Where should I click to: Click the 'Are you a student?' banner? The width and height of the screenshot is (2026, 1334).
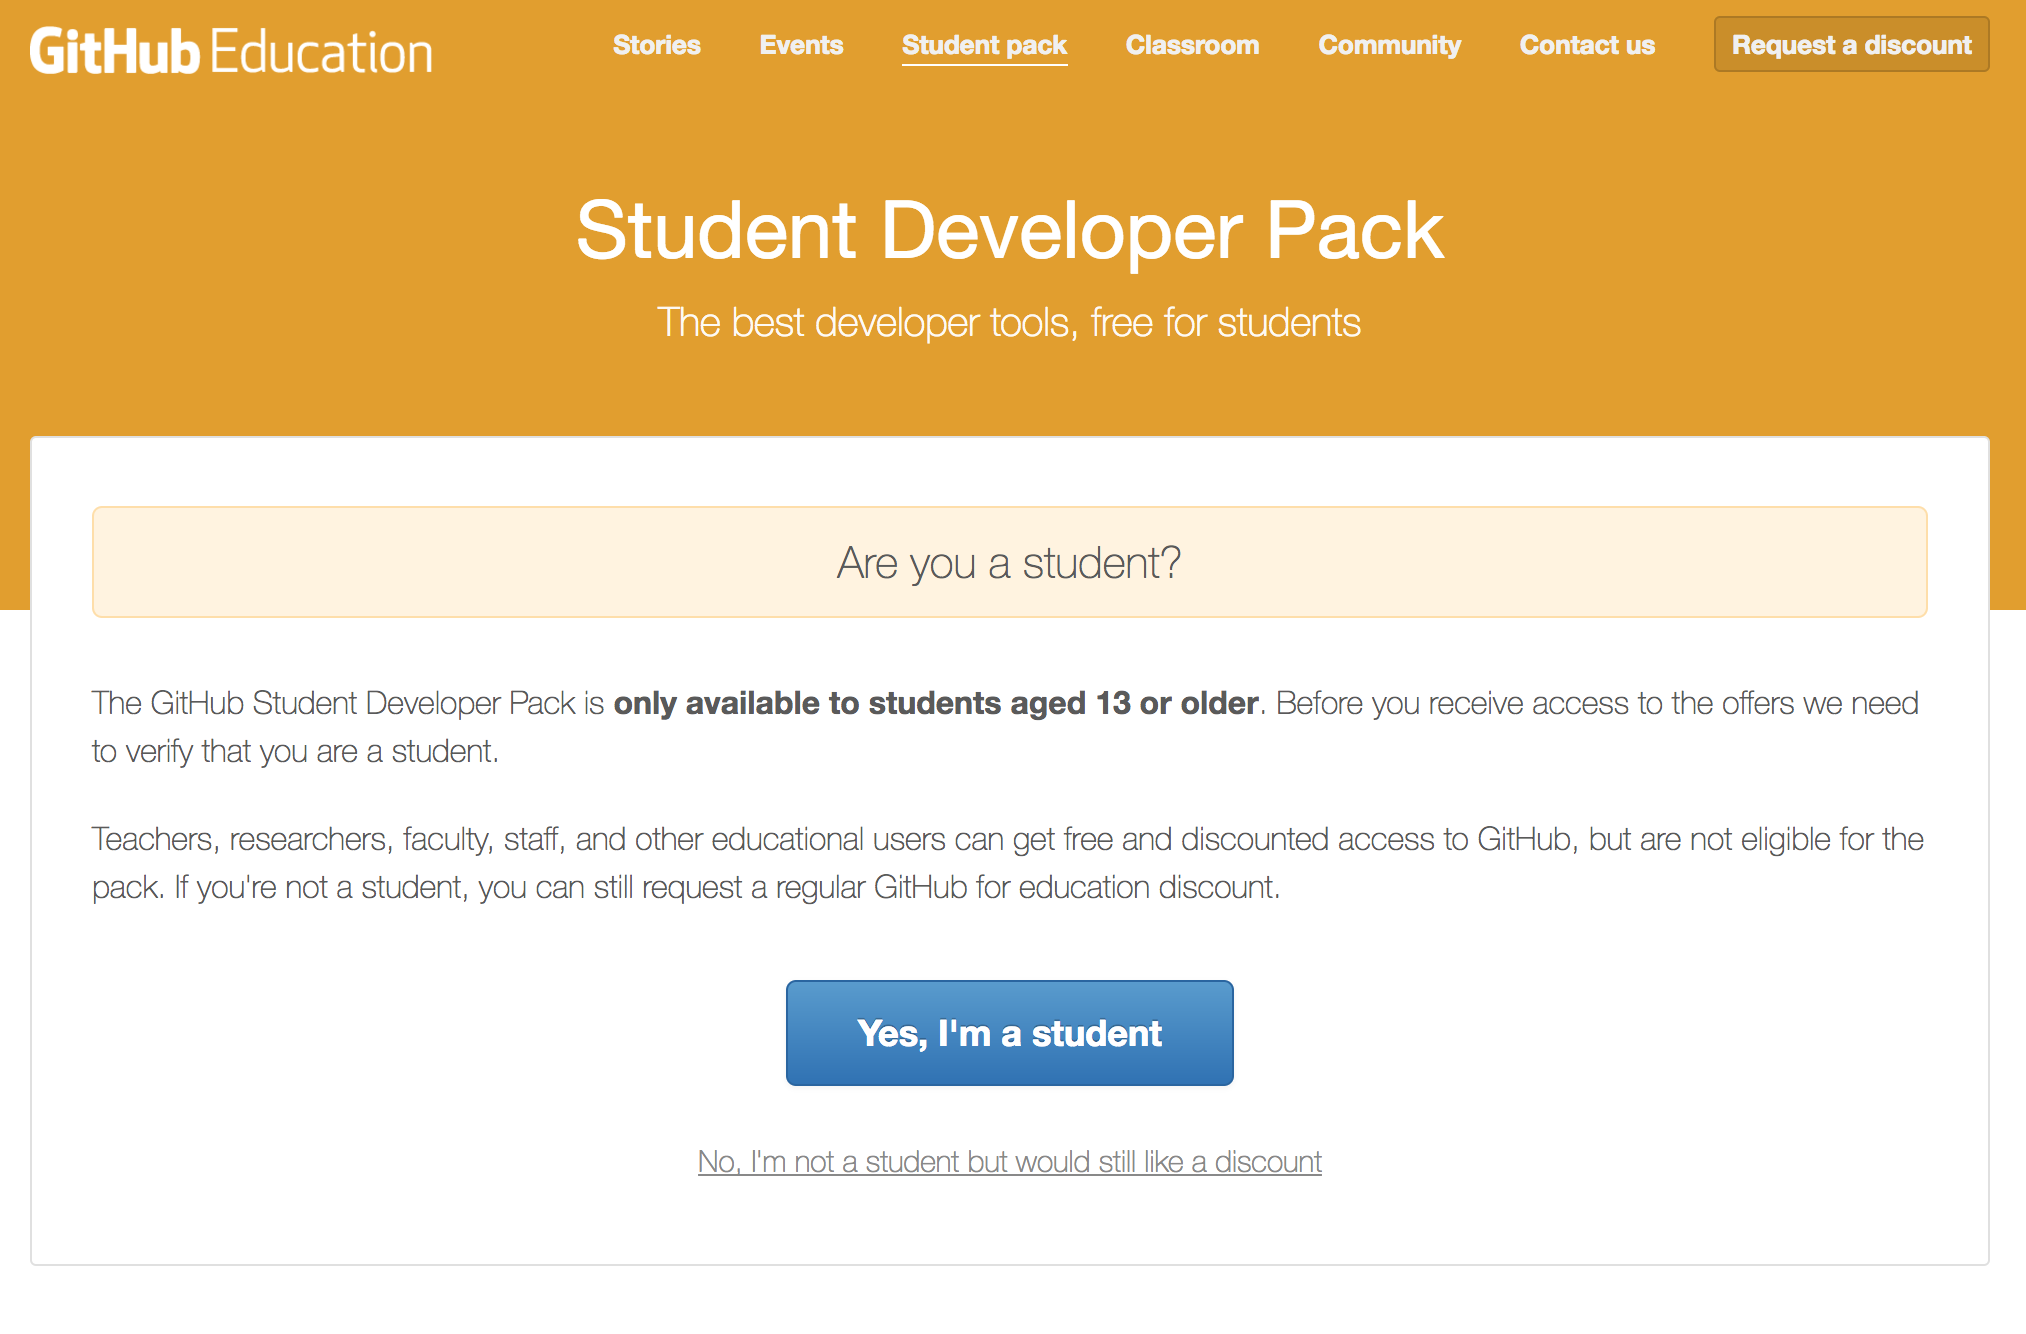tap(1009, 562)
